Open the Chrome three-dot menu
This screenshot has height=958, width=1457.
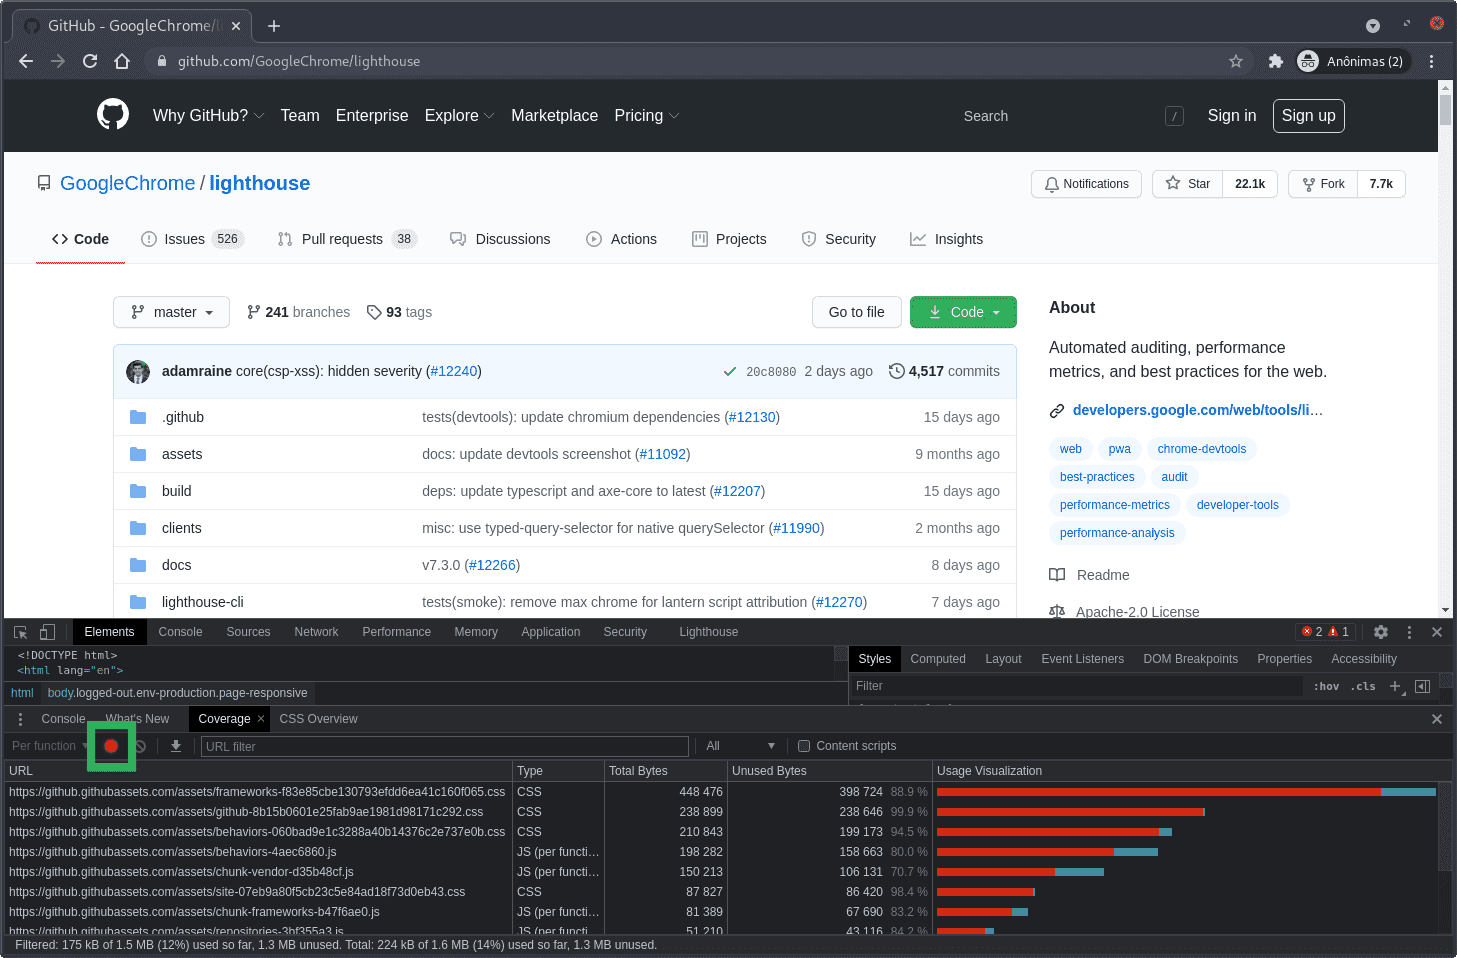tap(1431, 61)
